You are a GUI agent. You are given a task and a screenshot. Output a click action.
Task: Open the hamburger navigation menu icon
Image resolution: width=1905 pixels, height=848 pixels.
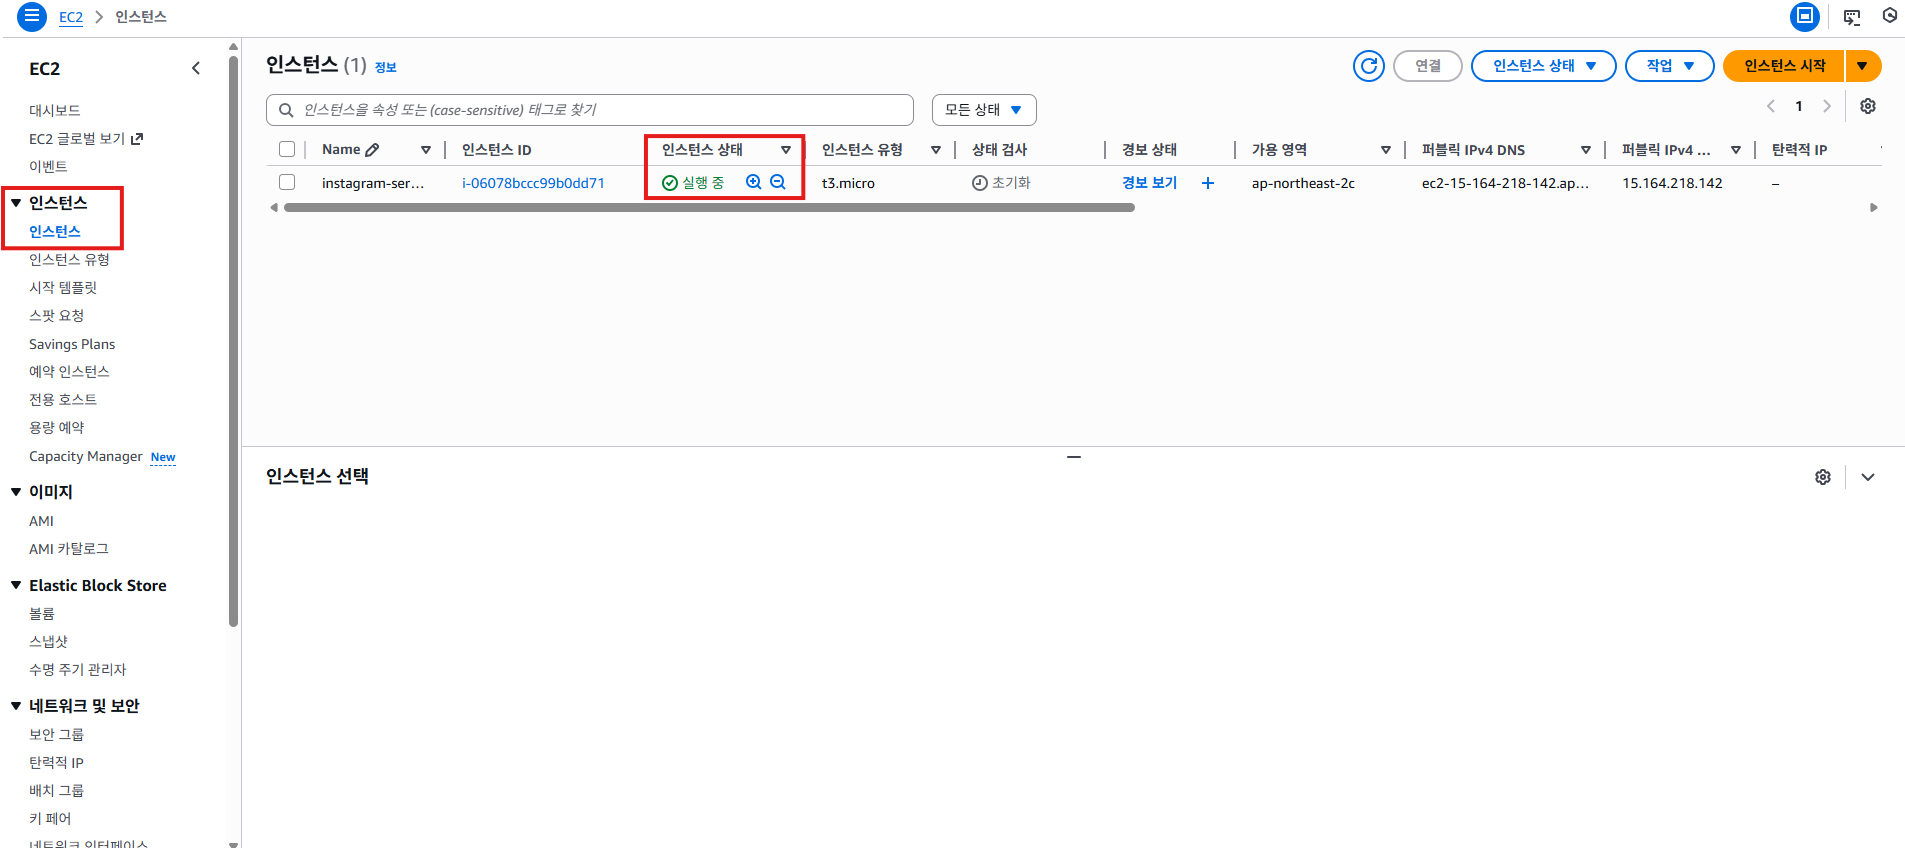point(32,16)
